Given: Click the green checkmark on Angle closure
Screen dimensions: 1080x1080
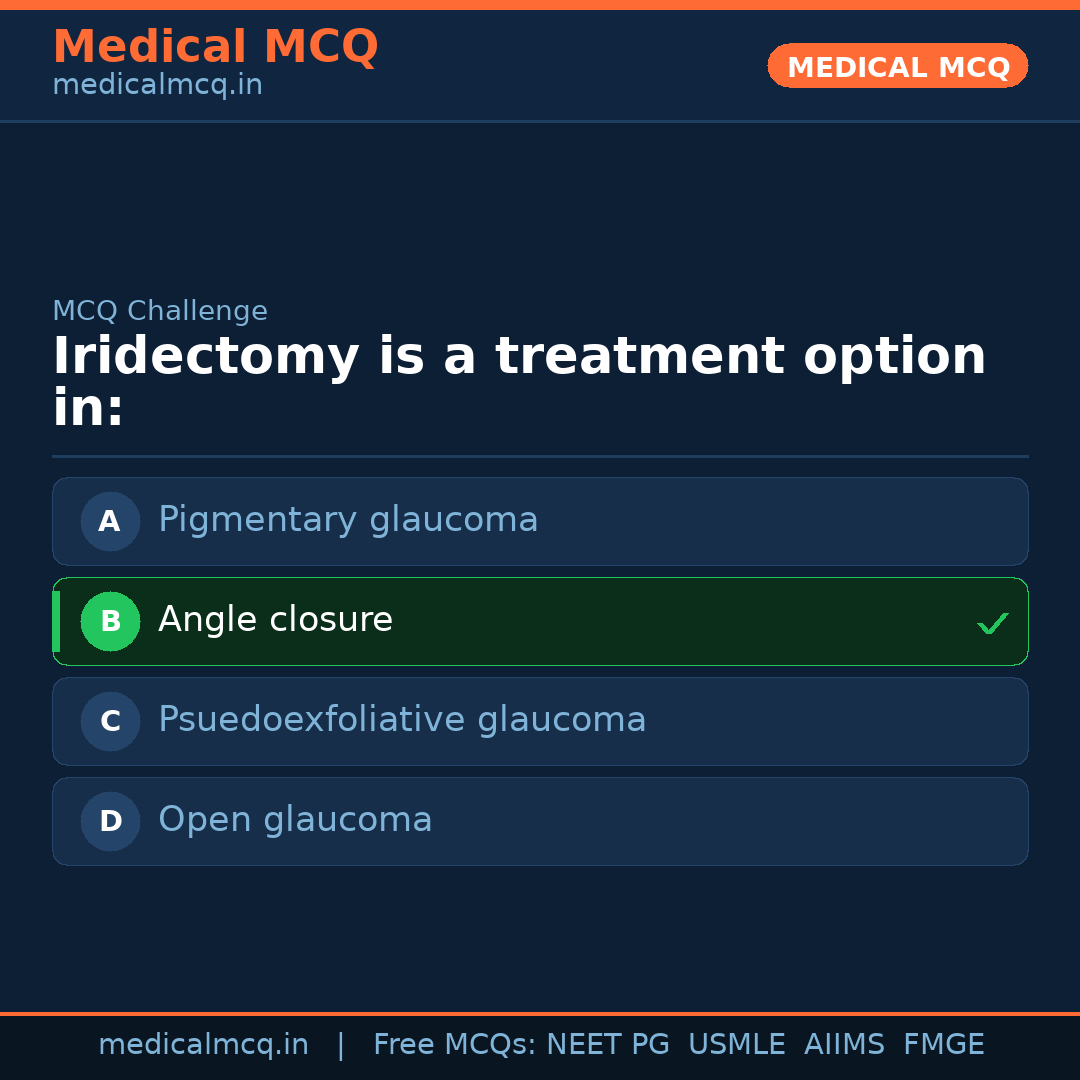Looking at the screenshot, I should (x=992, y=623).
